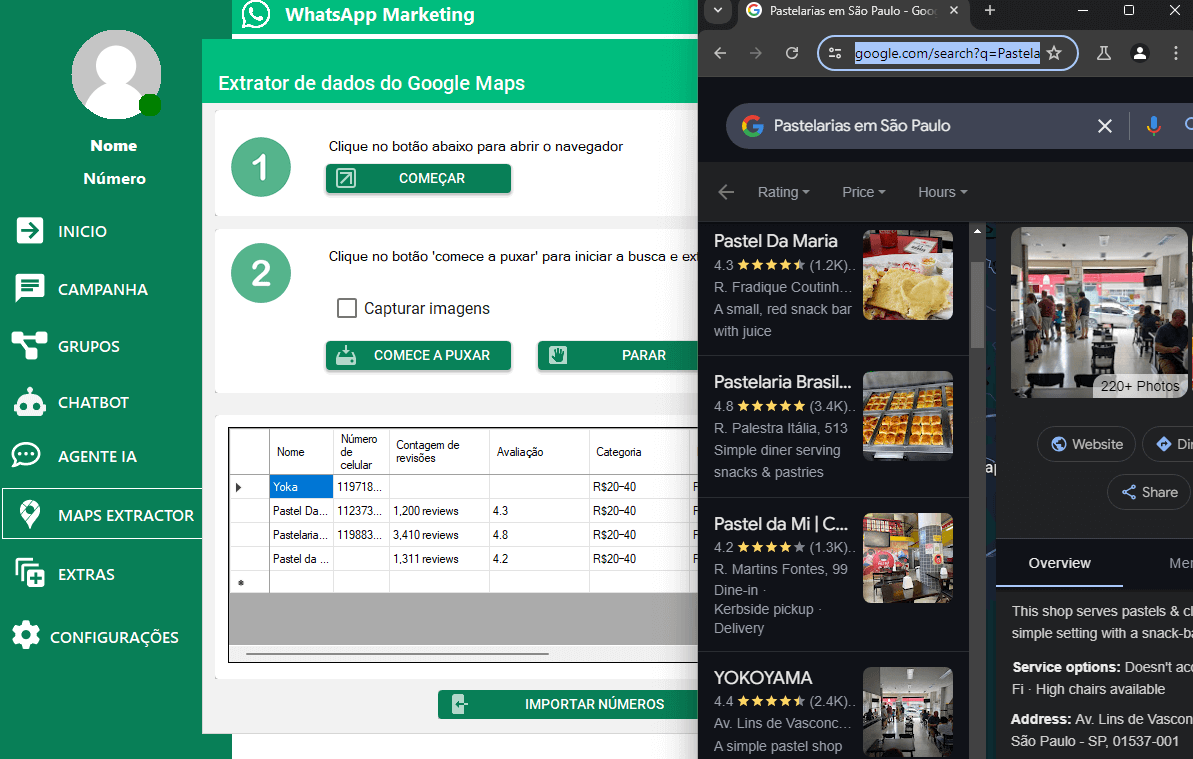This screenshot has width=1193, height=759.
Task: Open Pastelaria Brasil listing
Action: click(833, 426)
